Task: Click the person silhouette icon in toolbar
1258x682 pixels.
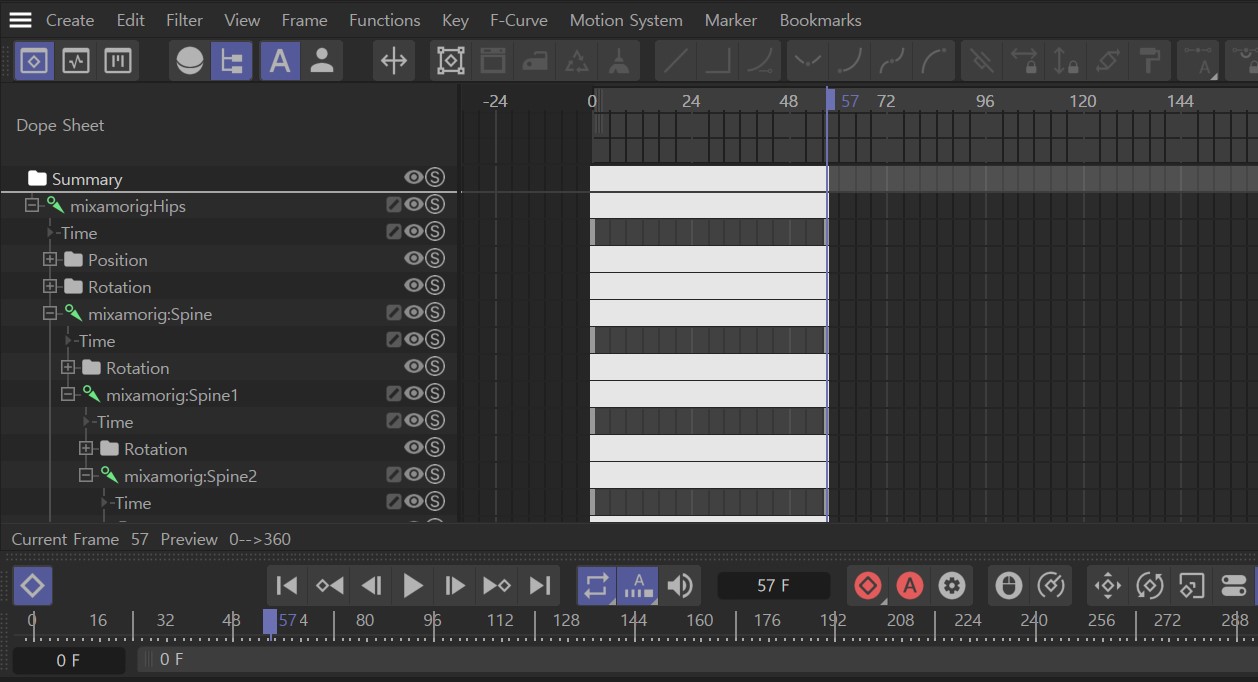Action: [x=322, y=61]
